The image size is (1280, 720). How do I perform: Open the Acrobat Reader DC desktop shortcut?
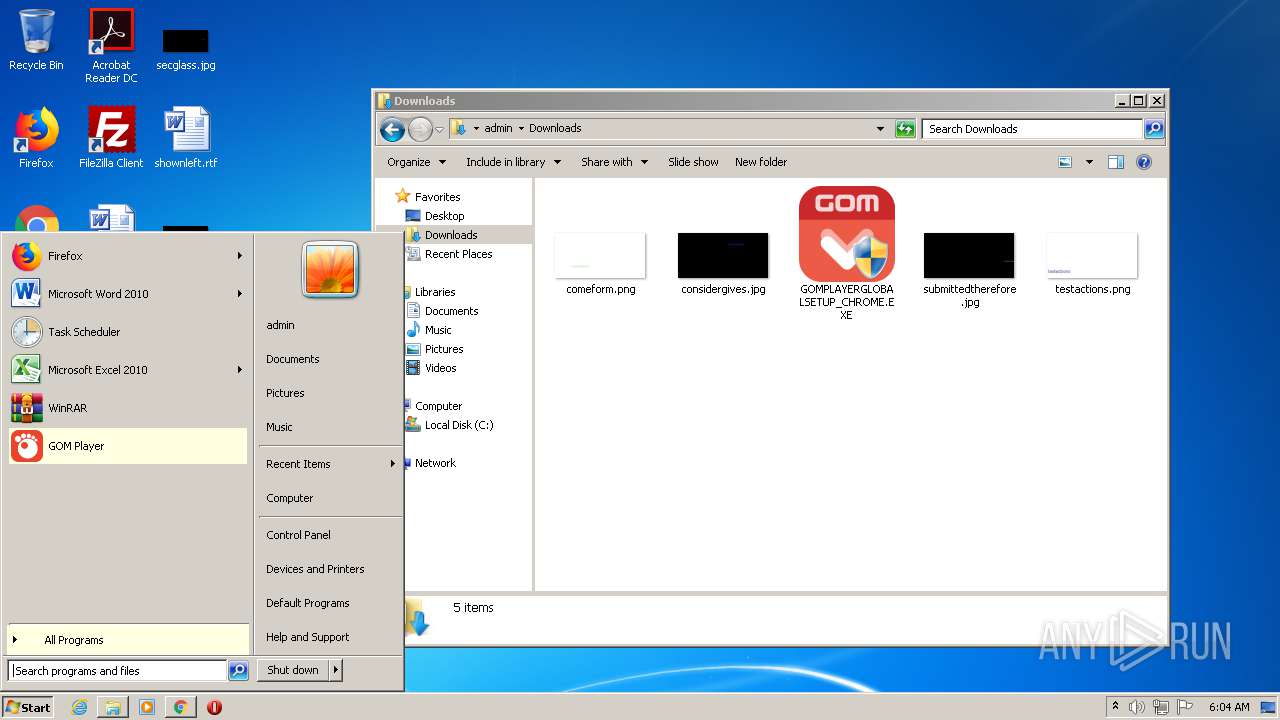(x=111, y=45)
